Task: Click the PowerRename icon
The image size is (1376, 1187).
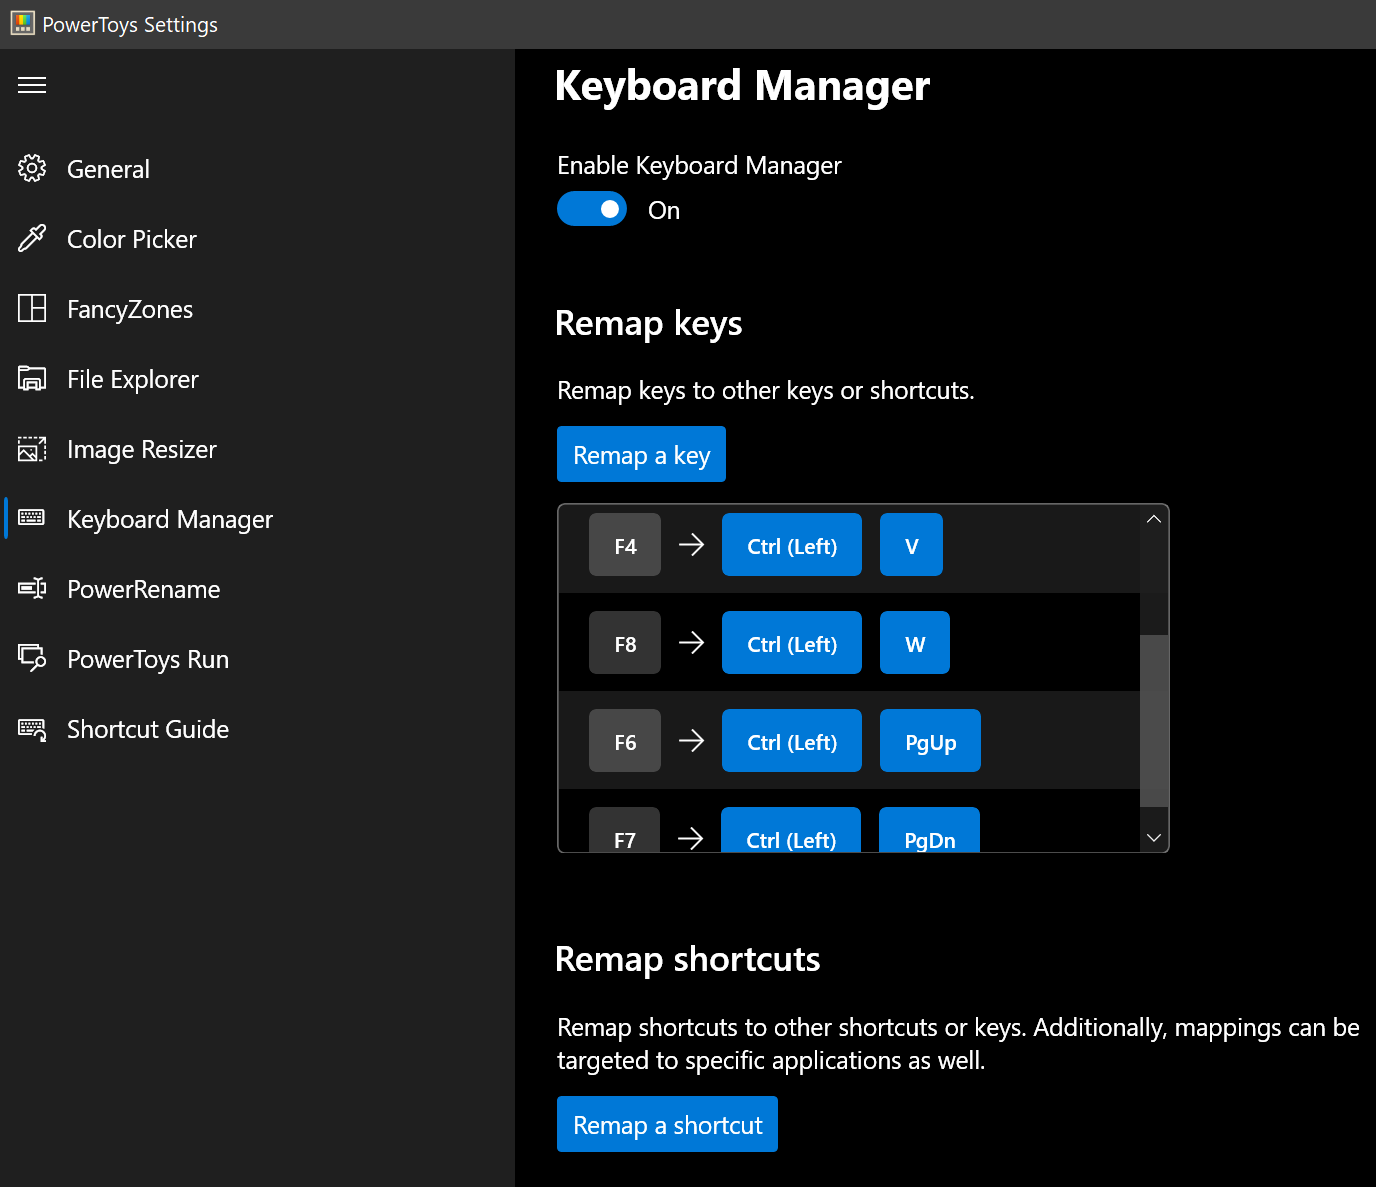Action: (x=32, y=589)
